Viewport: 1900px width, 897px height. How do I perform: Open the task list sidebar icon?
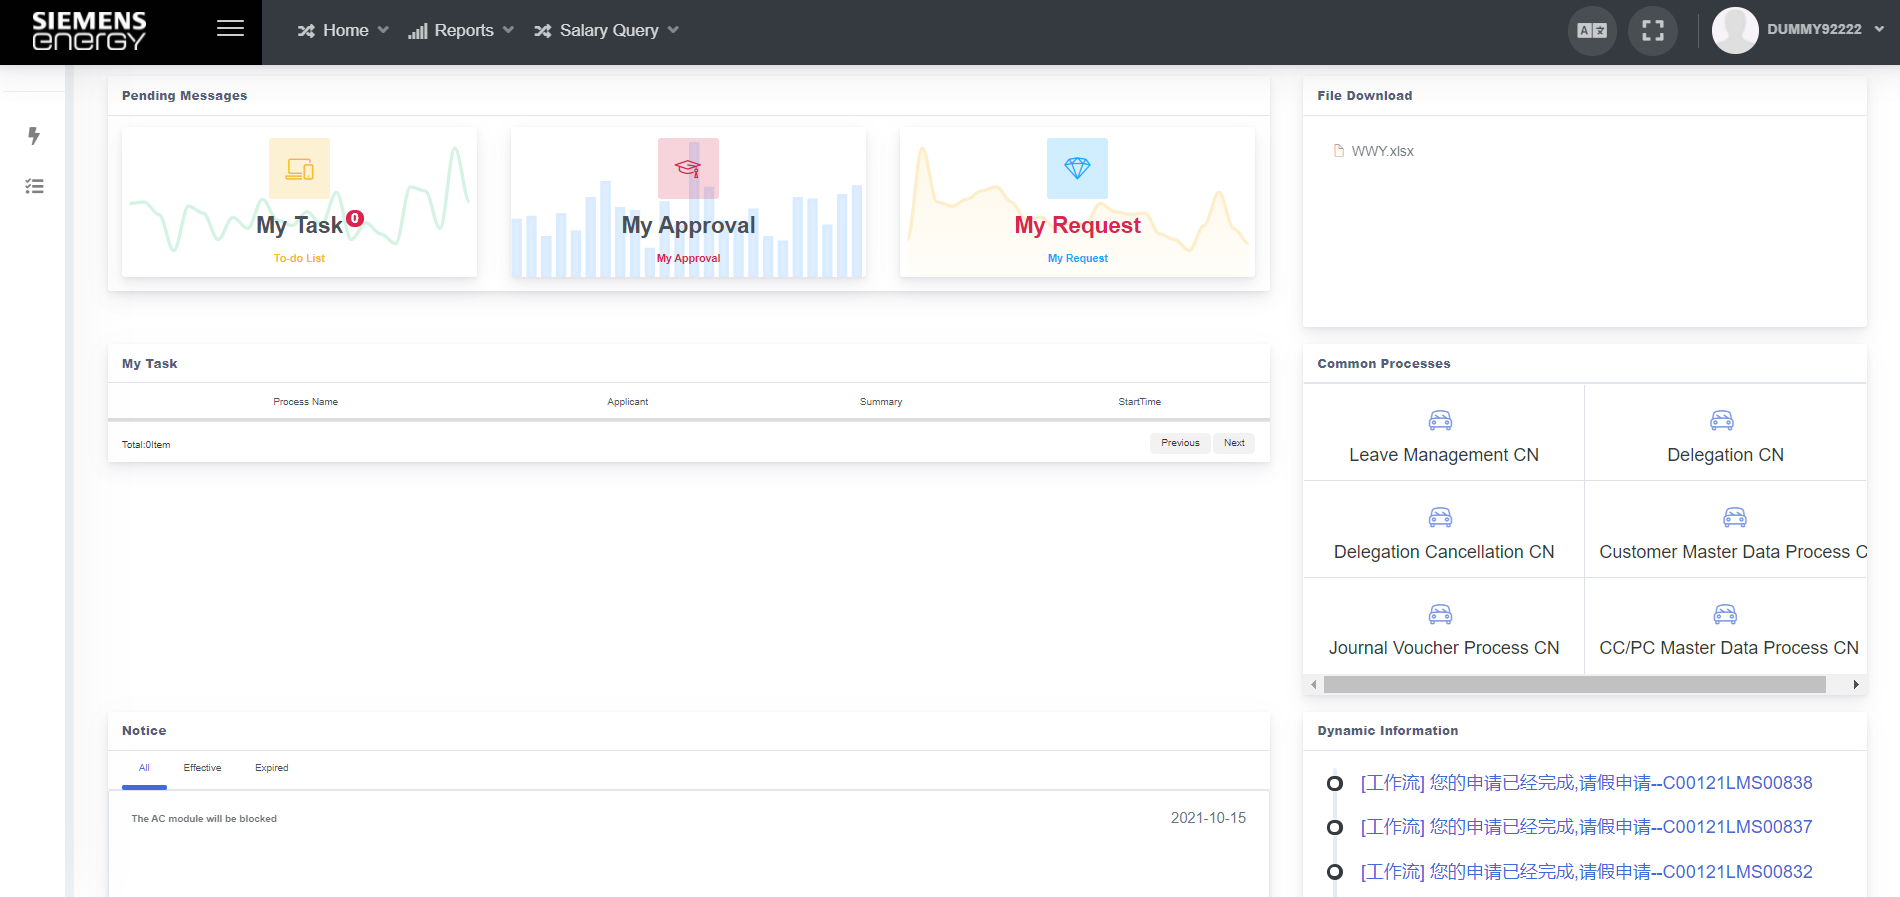click(34, 186)
